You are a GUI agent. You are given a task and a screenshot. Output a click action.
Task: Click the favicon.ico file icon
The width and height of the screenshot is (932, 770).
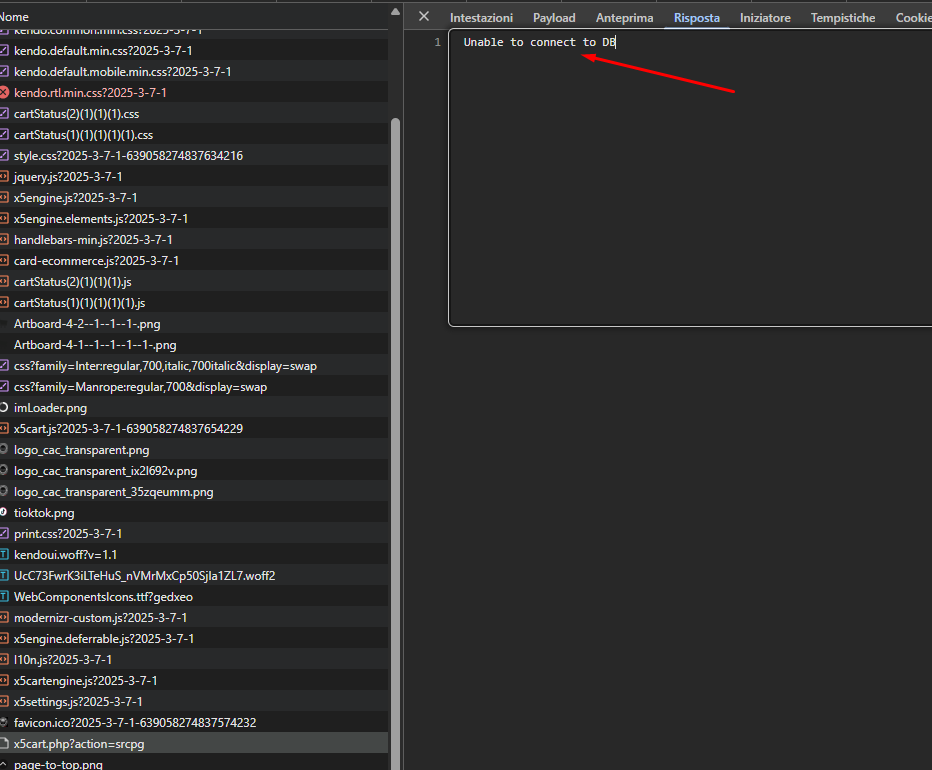click(4, 723)
